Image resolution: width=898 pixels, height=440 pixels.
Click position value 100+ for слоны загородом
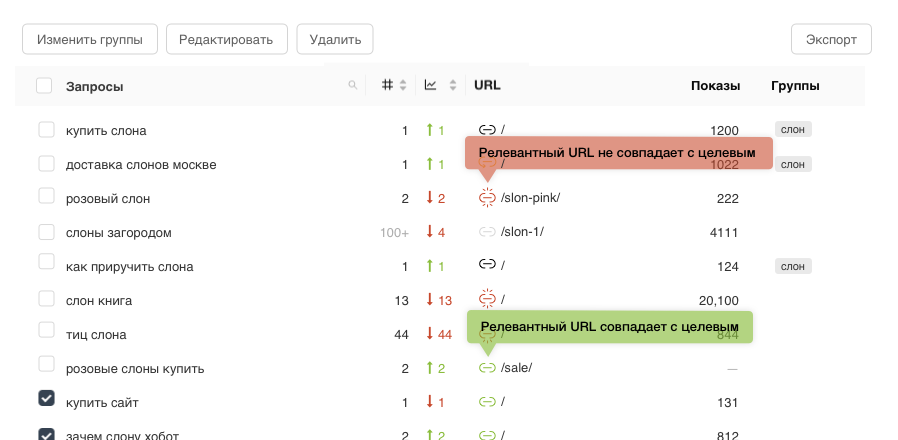(x=394, y=233)
